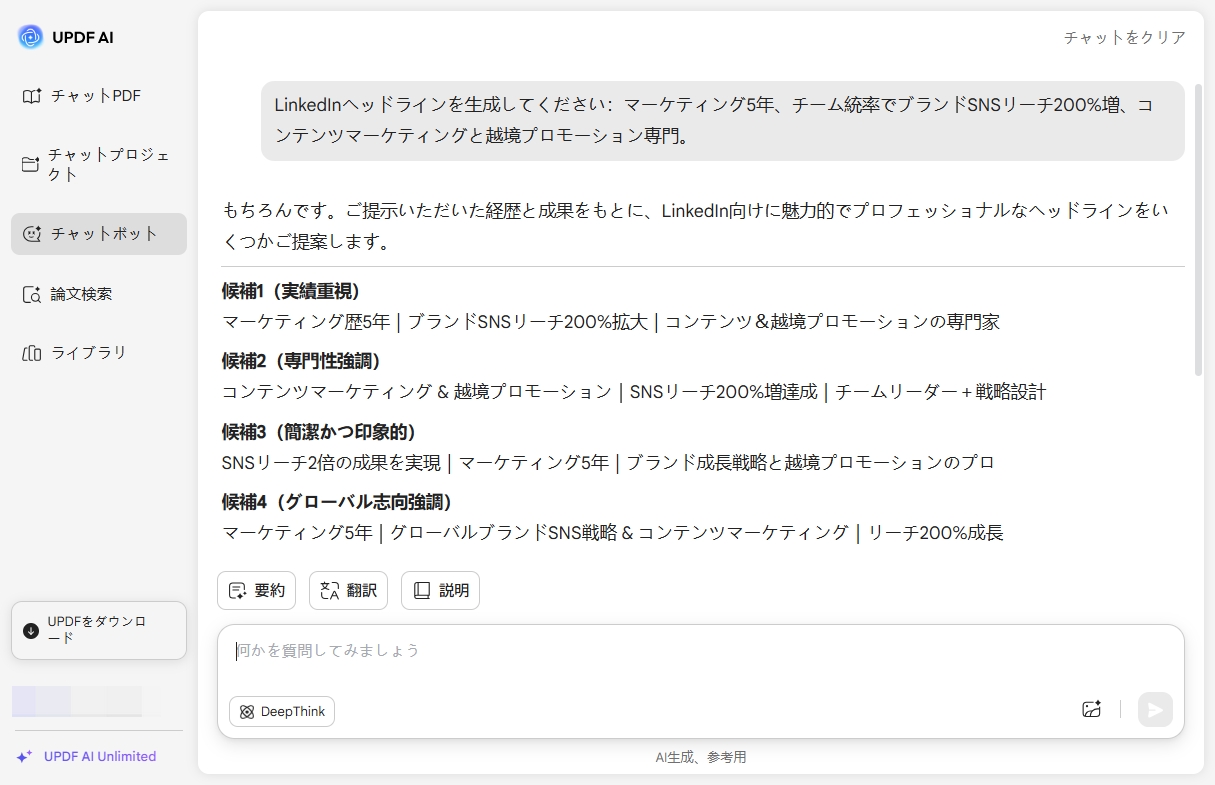Click the AI生成、参考用 footer text
1215x785 pixels.
point(701,758)
